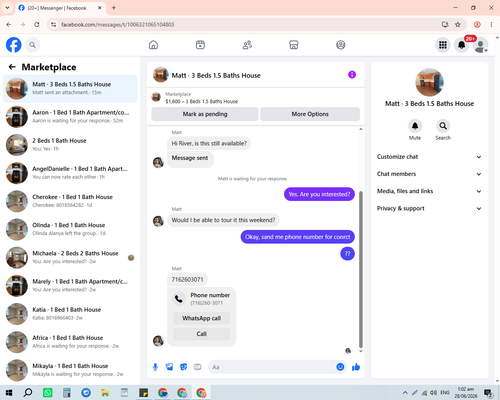Viewport: 500px width, 400px height.
Task: Open Chrome three-dot menu
Action: point(491,24)
